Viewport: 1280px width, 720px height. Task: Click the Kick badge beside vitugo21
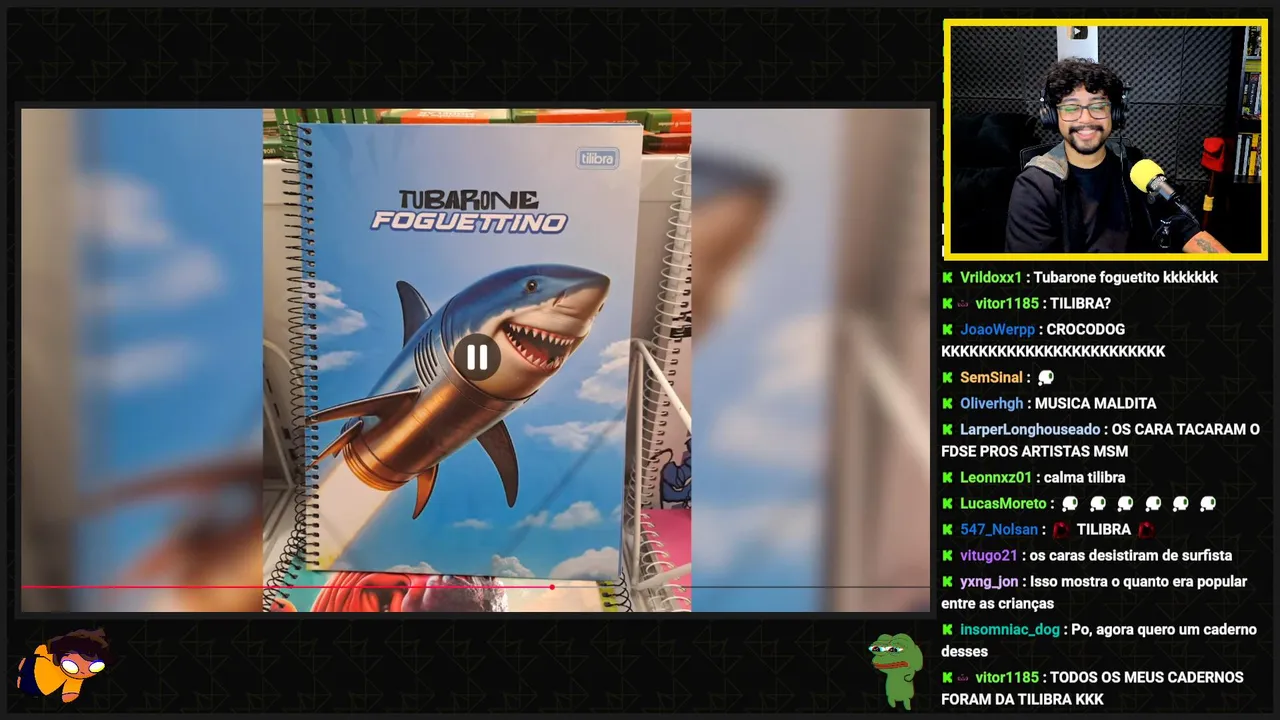[947, 556]
